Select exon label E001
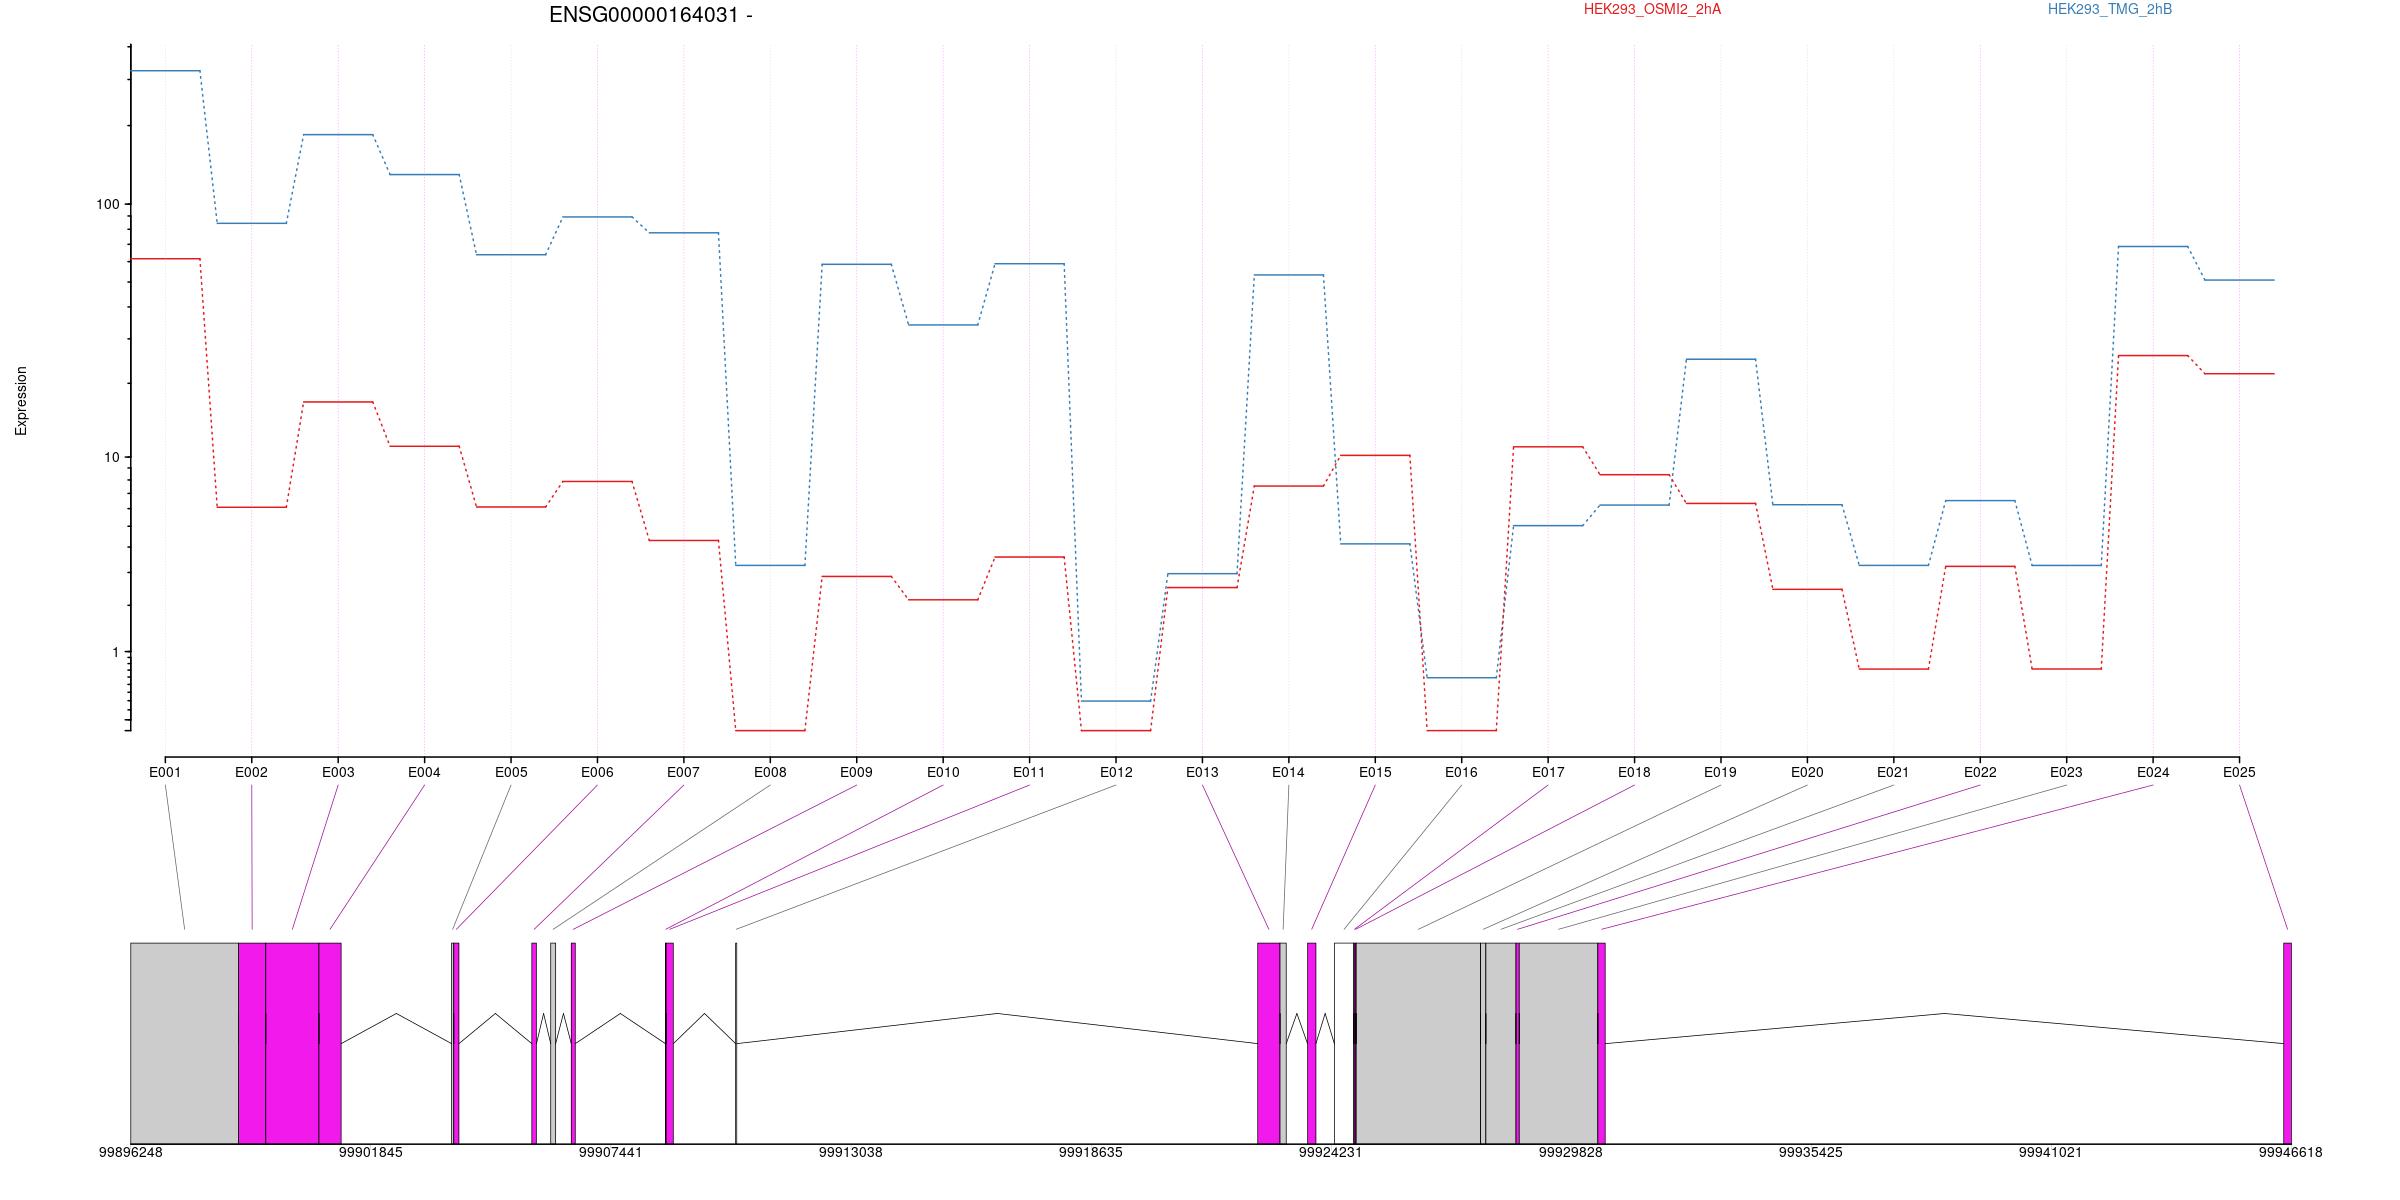 click(165, 772)
